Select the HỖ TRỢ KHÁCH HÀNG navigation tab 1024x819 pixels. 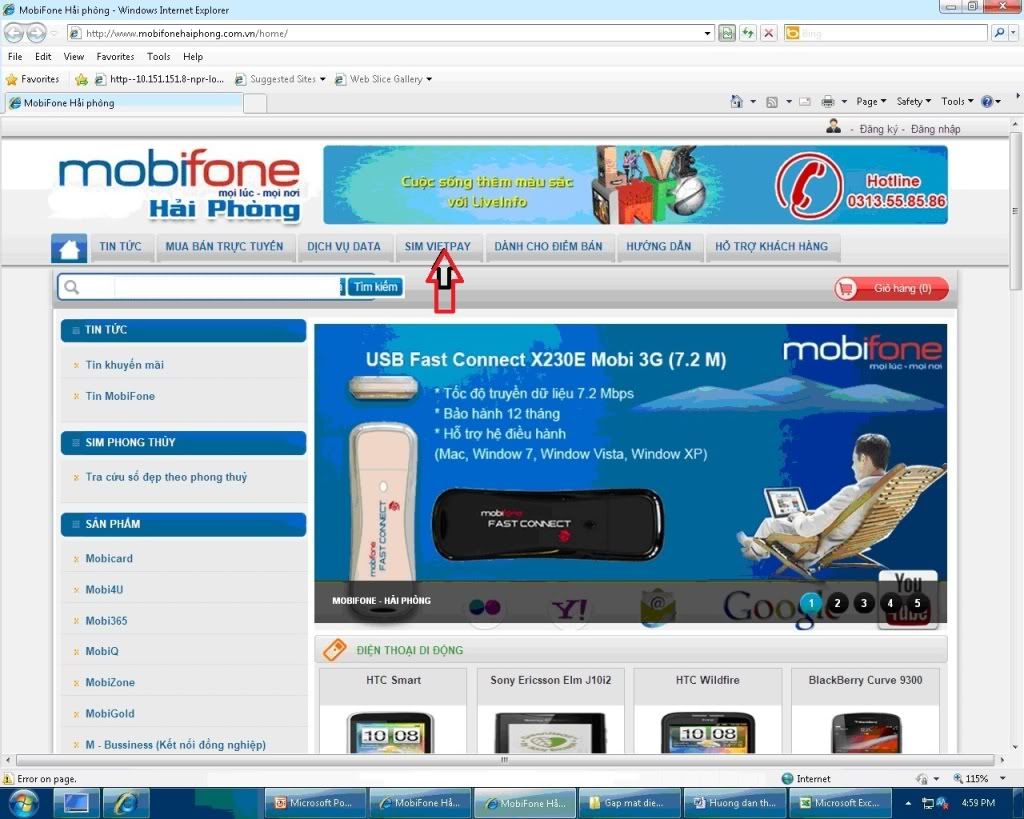pyautogui.click(x=771, y=247)
